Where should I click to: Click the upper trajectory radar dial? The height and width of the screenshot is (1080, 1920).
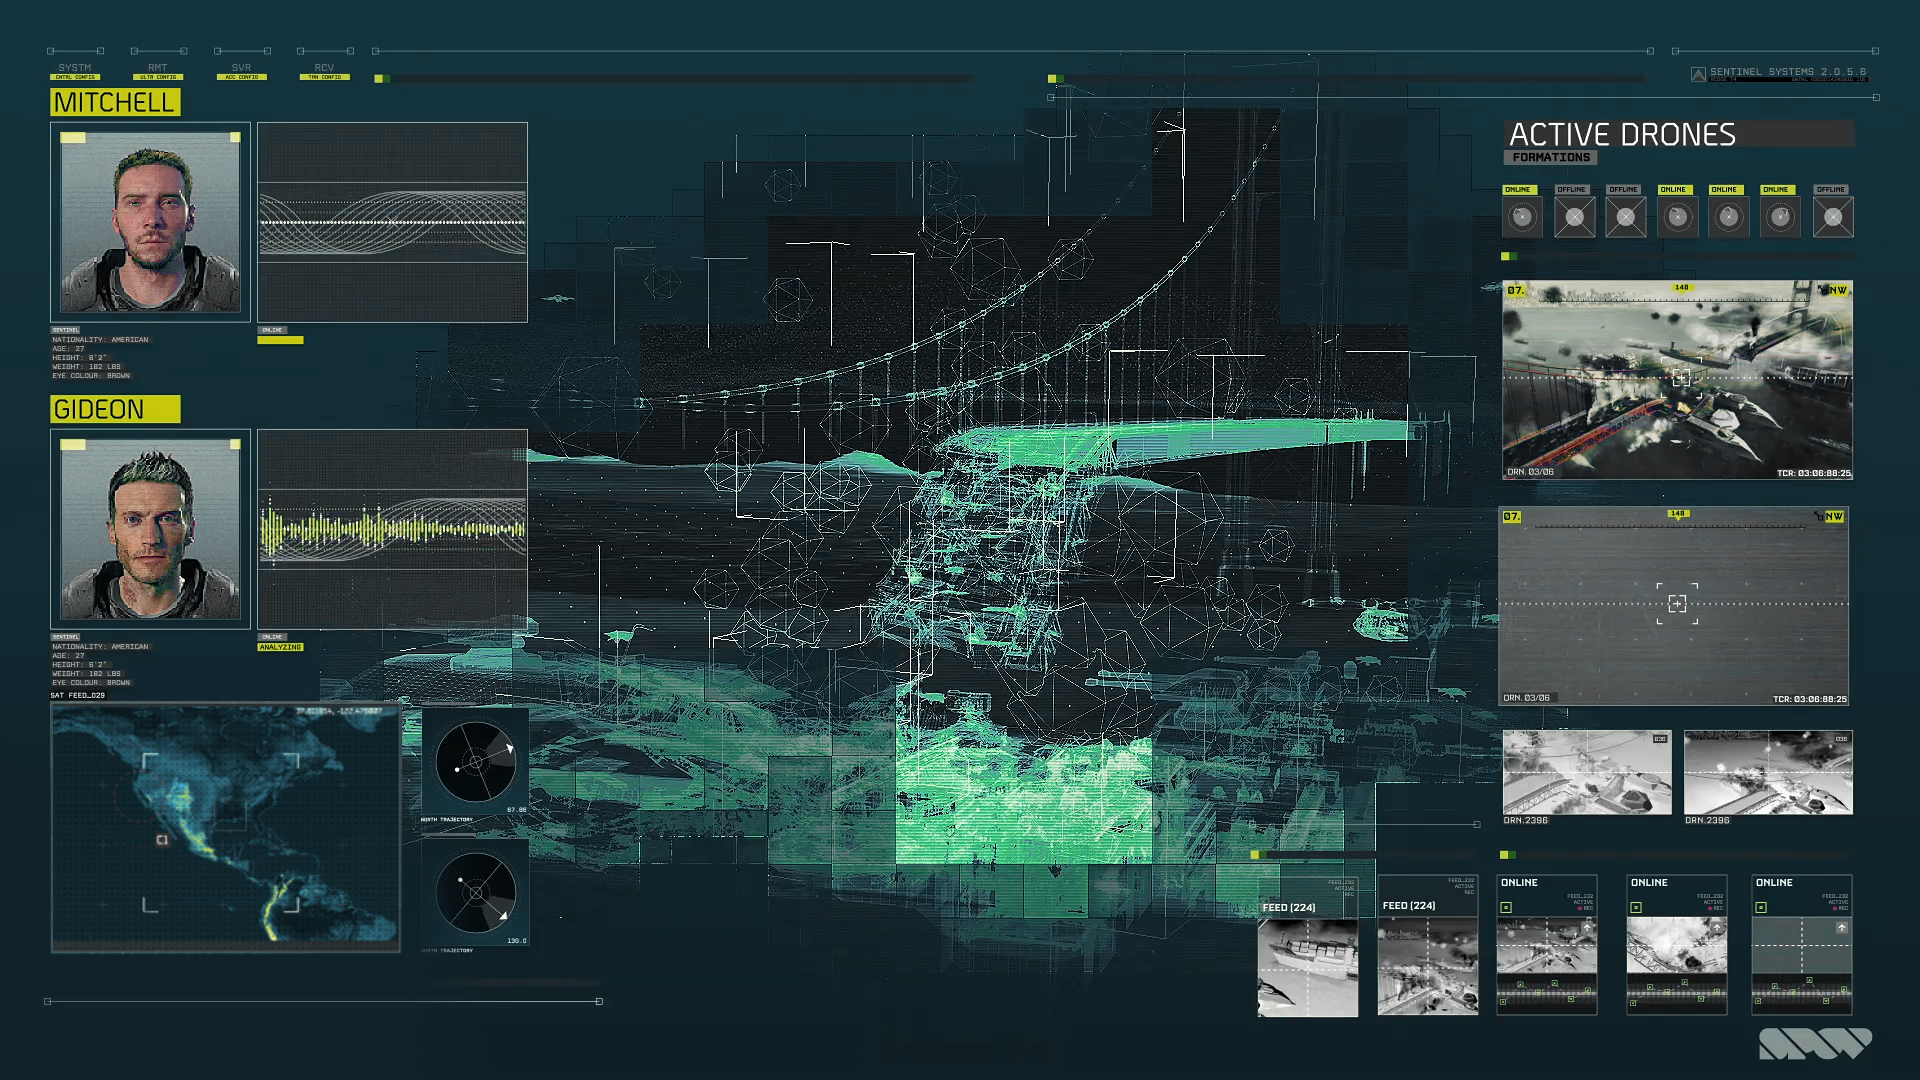(476, 762)
